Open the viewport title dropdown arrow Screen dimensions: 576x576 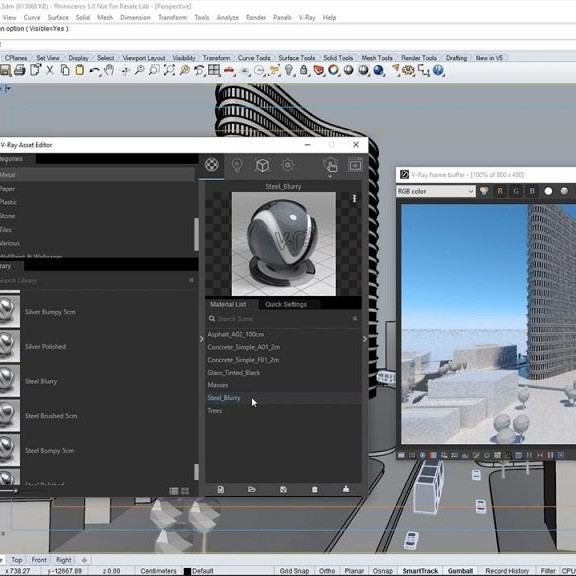[x=8, y=89]
